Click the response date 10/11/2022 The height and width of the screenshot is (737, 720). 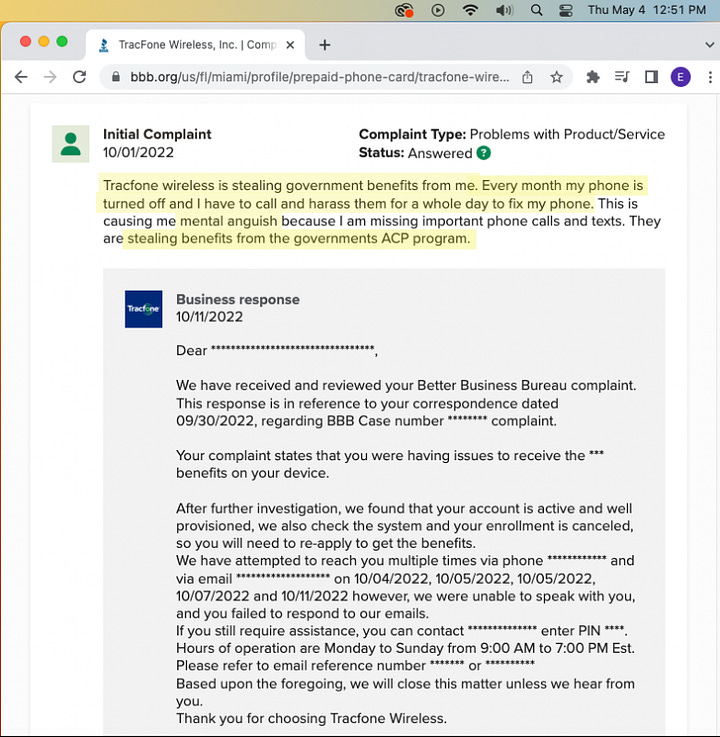pos(210,317)
